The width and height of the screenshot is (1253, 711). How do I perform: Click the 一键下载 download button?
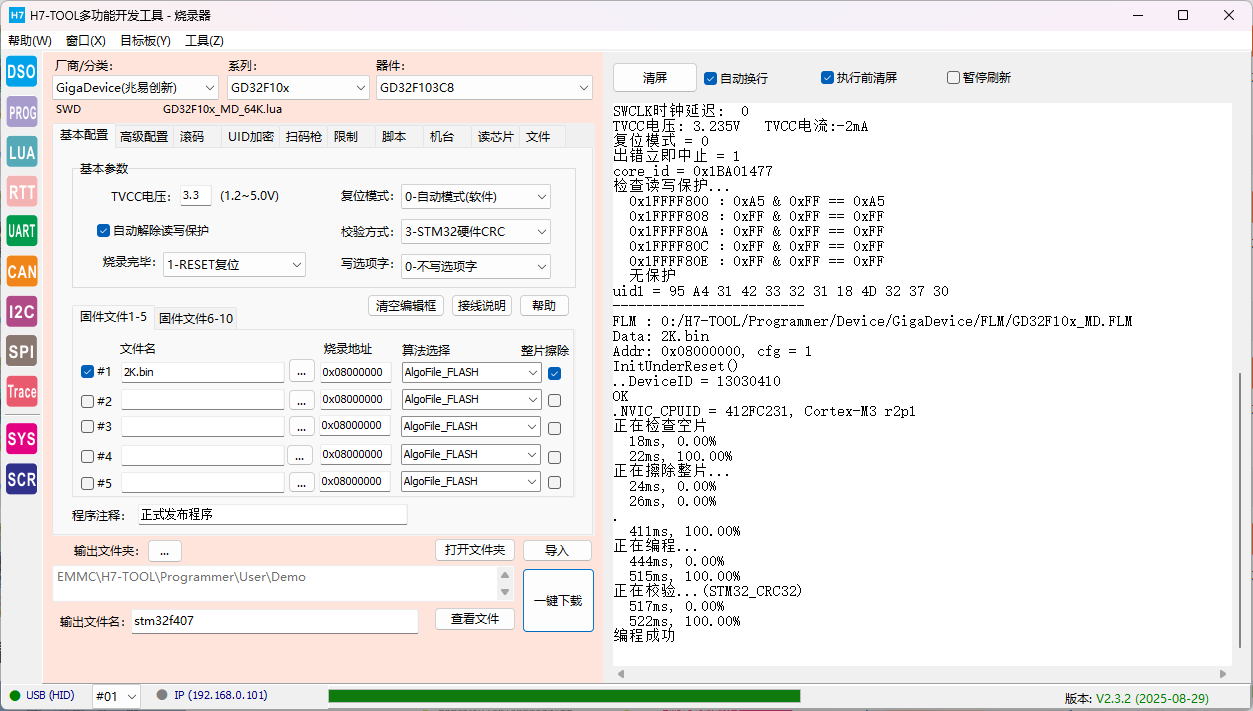(x=558, y=600)
